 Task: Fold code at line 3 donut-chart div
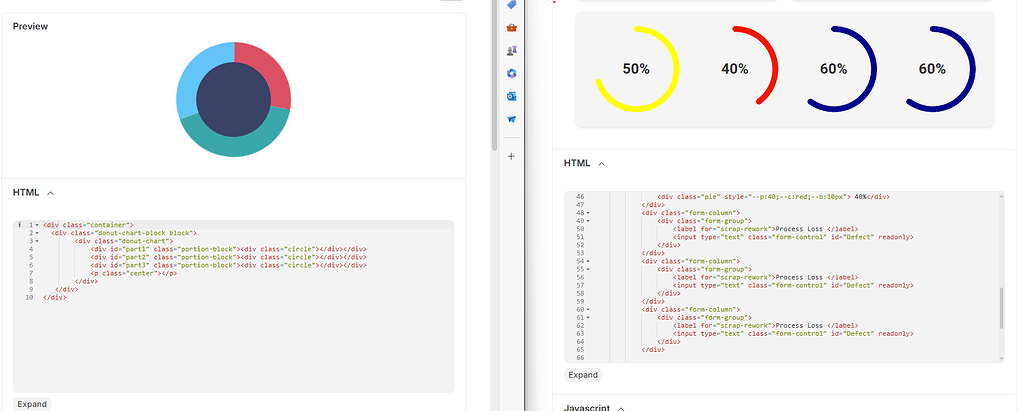click(37, 240)
